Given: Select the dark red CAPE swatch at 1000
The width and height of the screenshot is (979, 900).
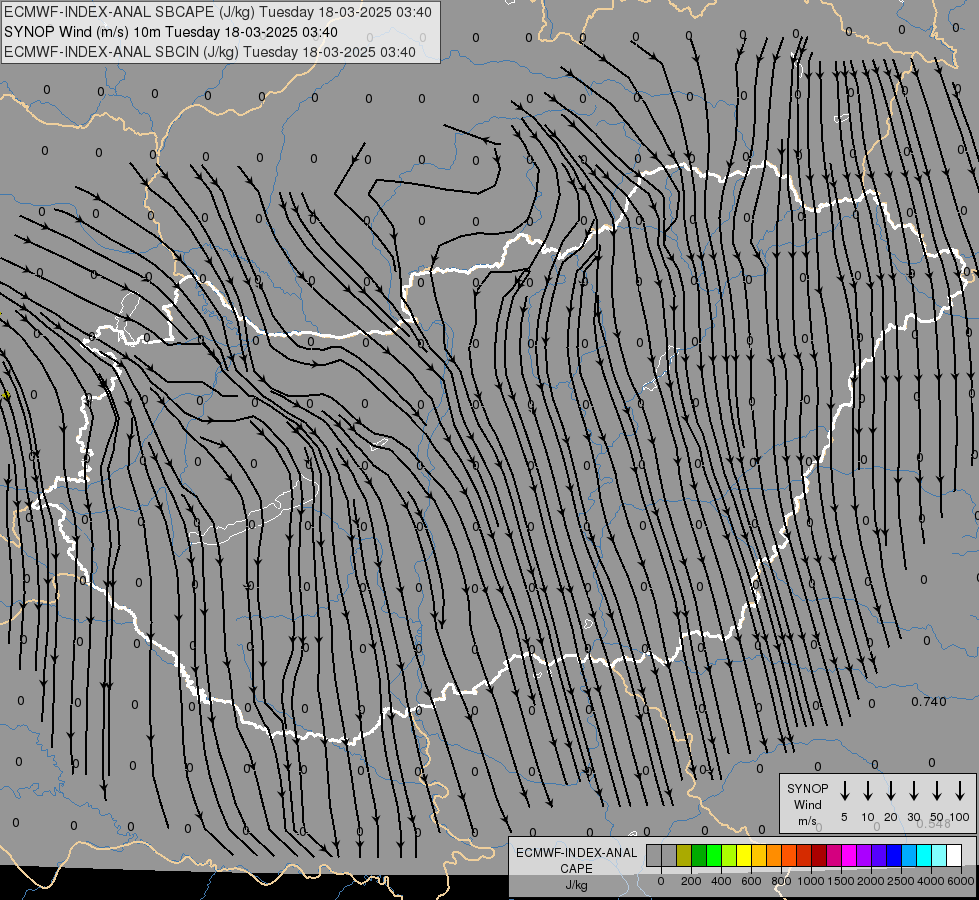Looking at the screenshot, I should [819, 855].
